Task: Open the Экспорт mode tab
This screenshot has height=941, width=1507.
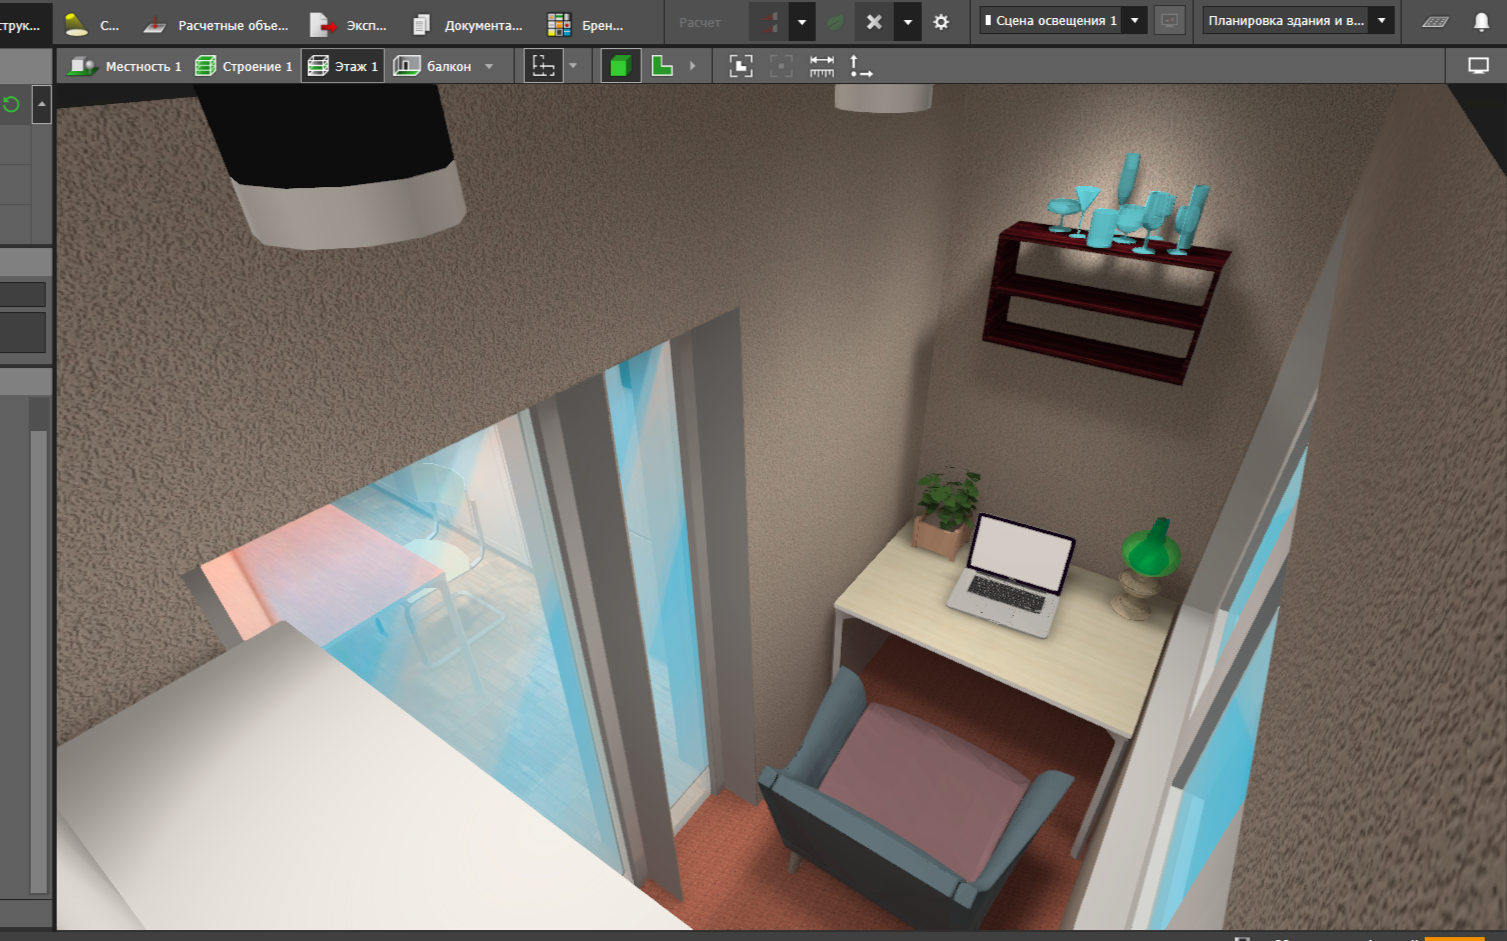Action: [x=349, y=24]
